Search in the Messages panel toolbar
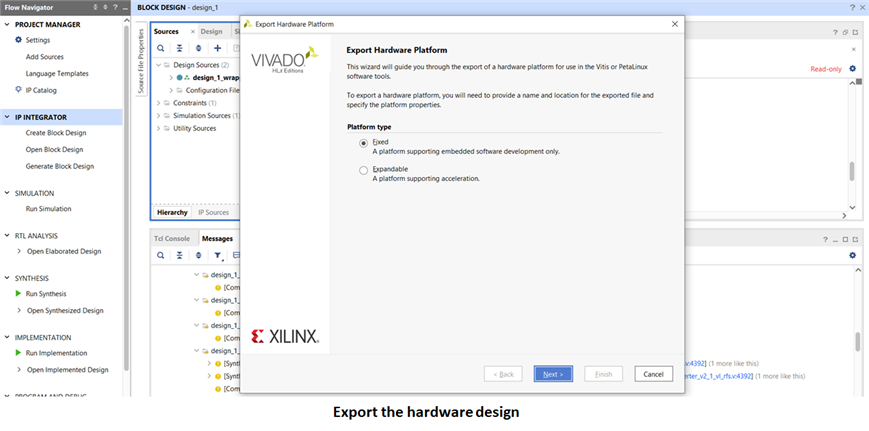869x431 pixels. (x=160, y=255)
